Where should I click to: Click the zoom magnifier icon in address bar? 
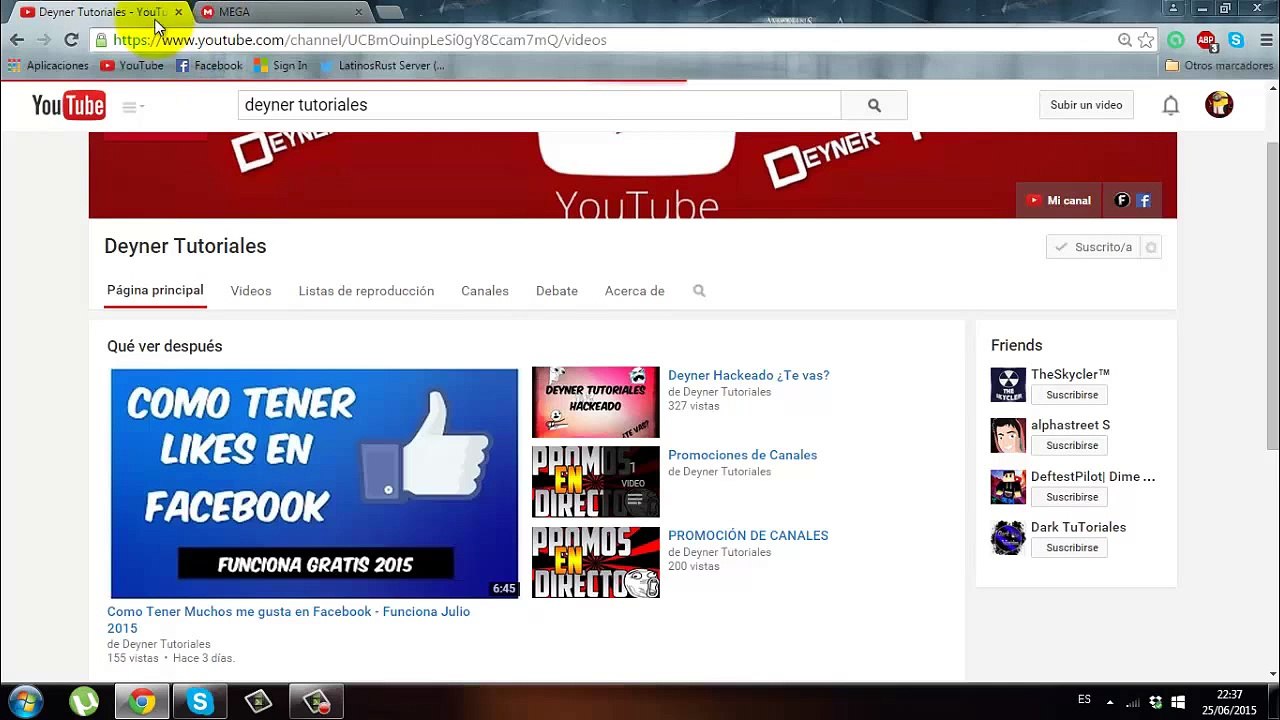[x=1125, y=40]
